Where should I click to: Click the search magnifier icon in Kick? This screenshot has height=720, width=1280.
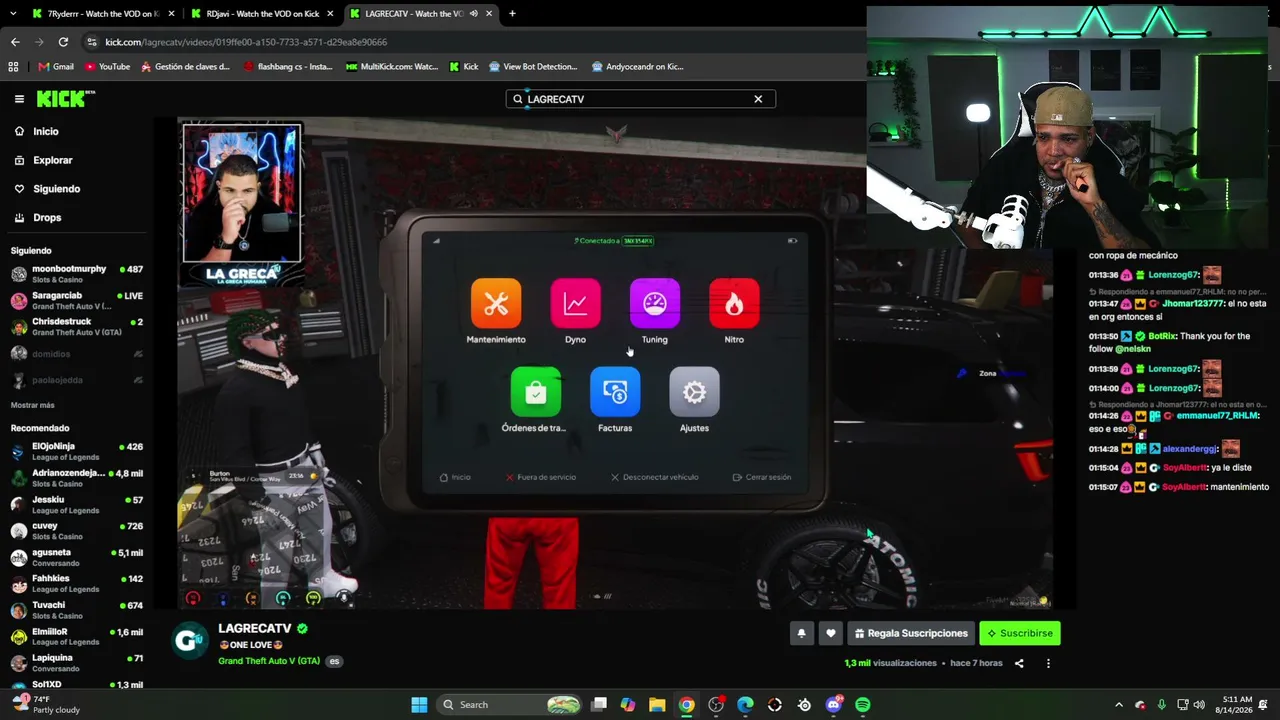[518, 99]
